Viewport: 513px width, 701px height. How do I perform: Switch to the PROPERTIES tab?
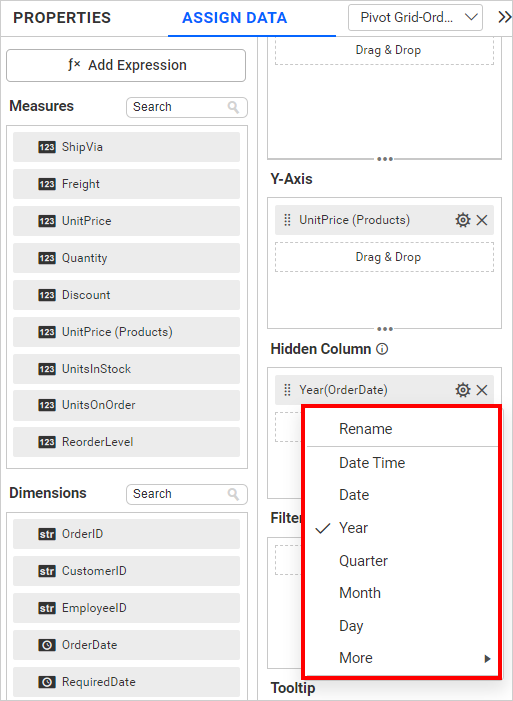click(62, 17)
